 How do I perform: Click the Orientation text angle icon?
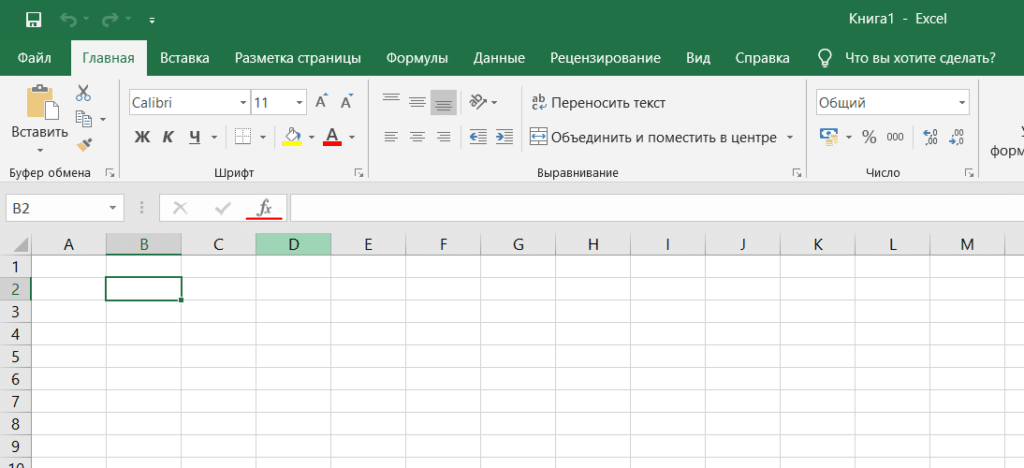(x=478, y=102)
